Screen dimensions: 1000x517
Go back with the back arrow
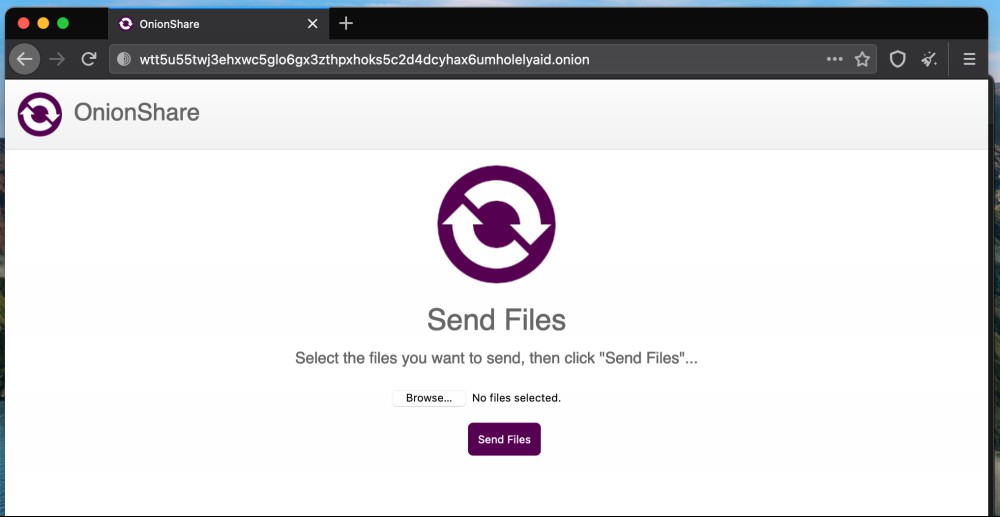point(24,59)
